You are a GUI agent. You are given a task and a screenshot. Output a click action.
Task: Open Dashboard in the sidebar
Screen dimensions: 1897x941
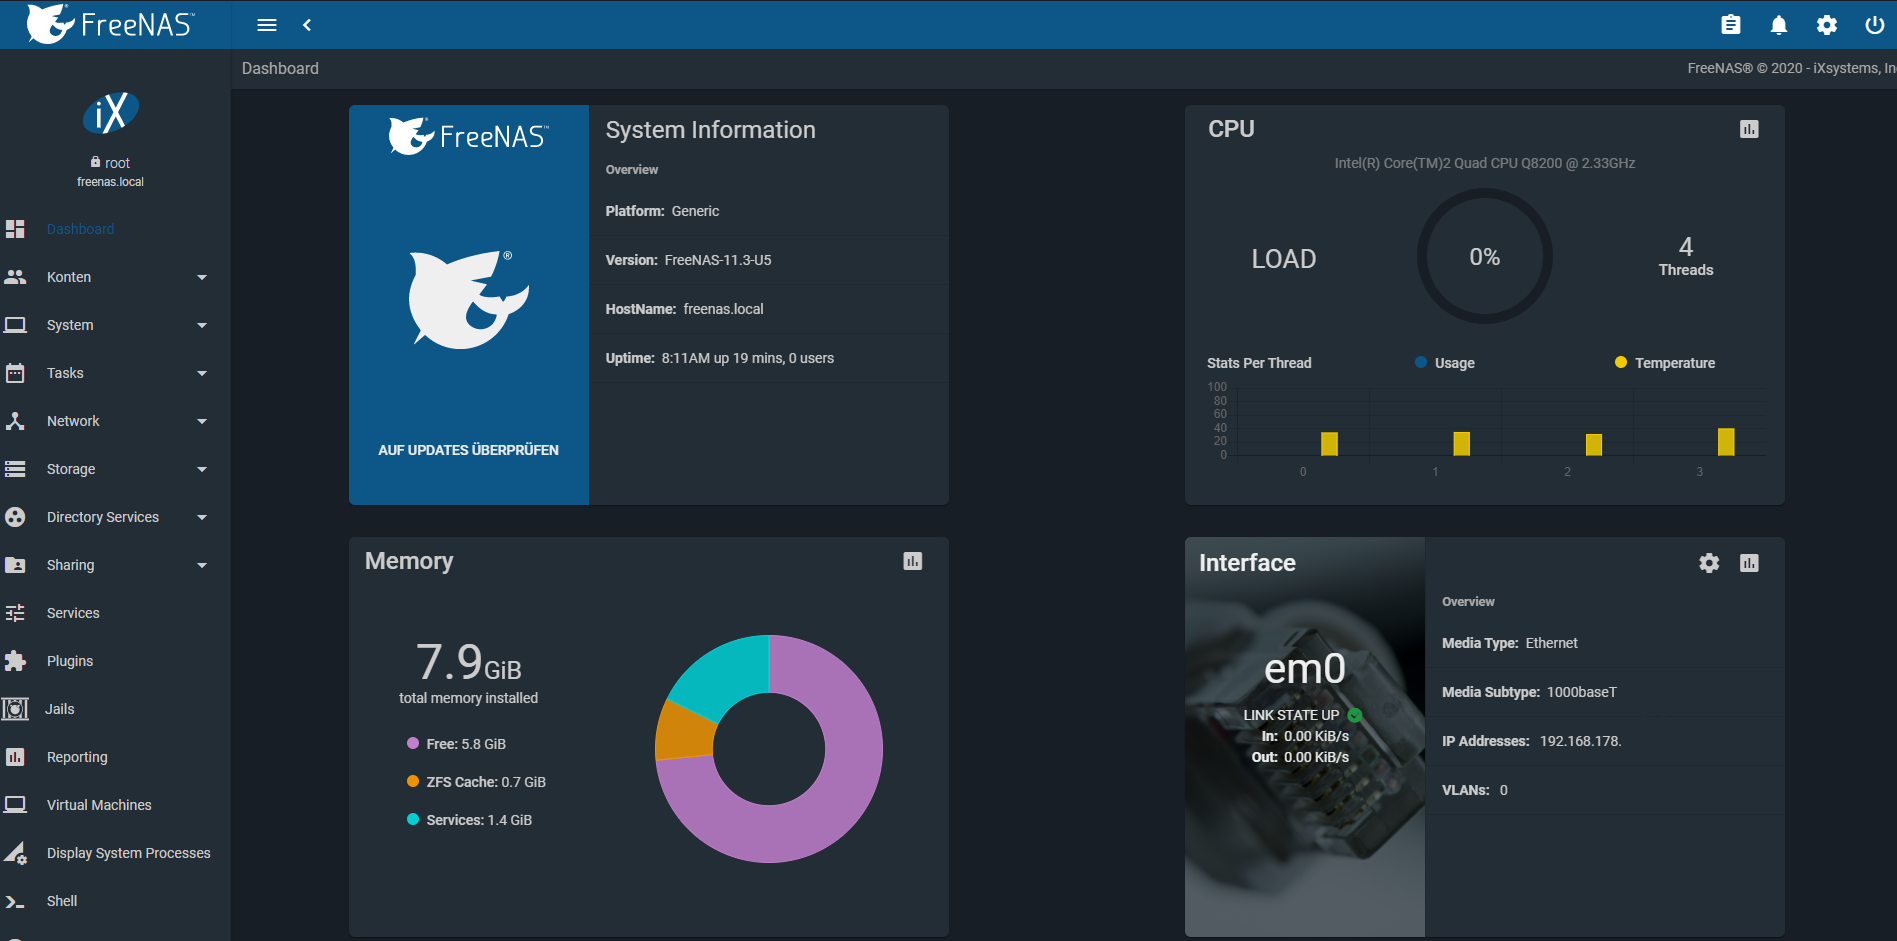[80, 229]
